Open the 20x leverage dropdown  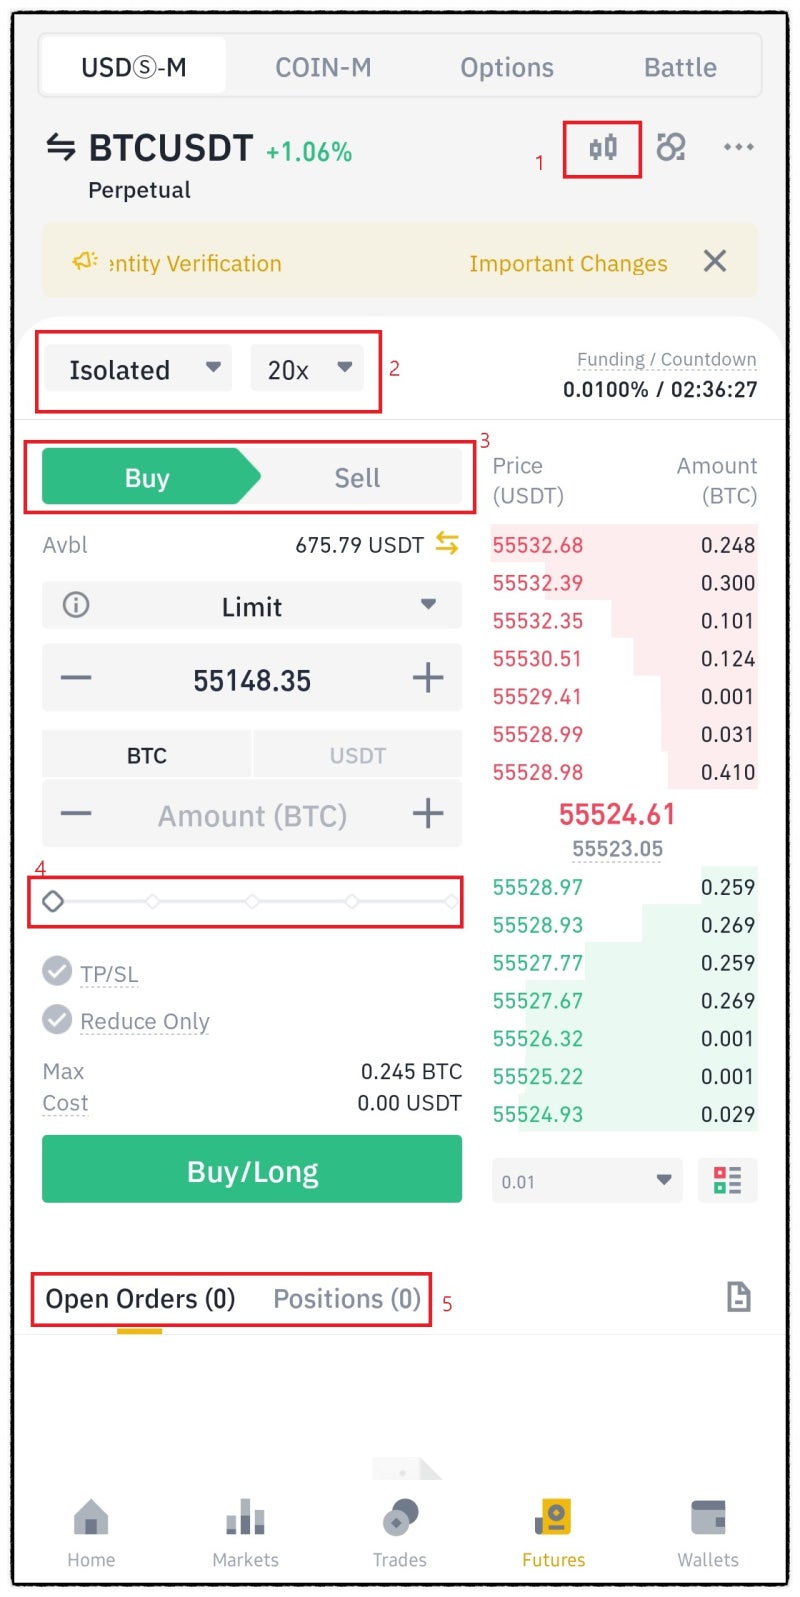point(307,369)
